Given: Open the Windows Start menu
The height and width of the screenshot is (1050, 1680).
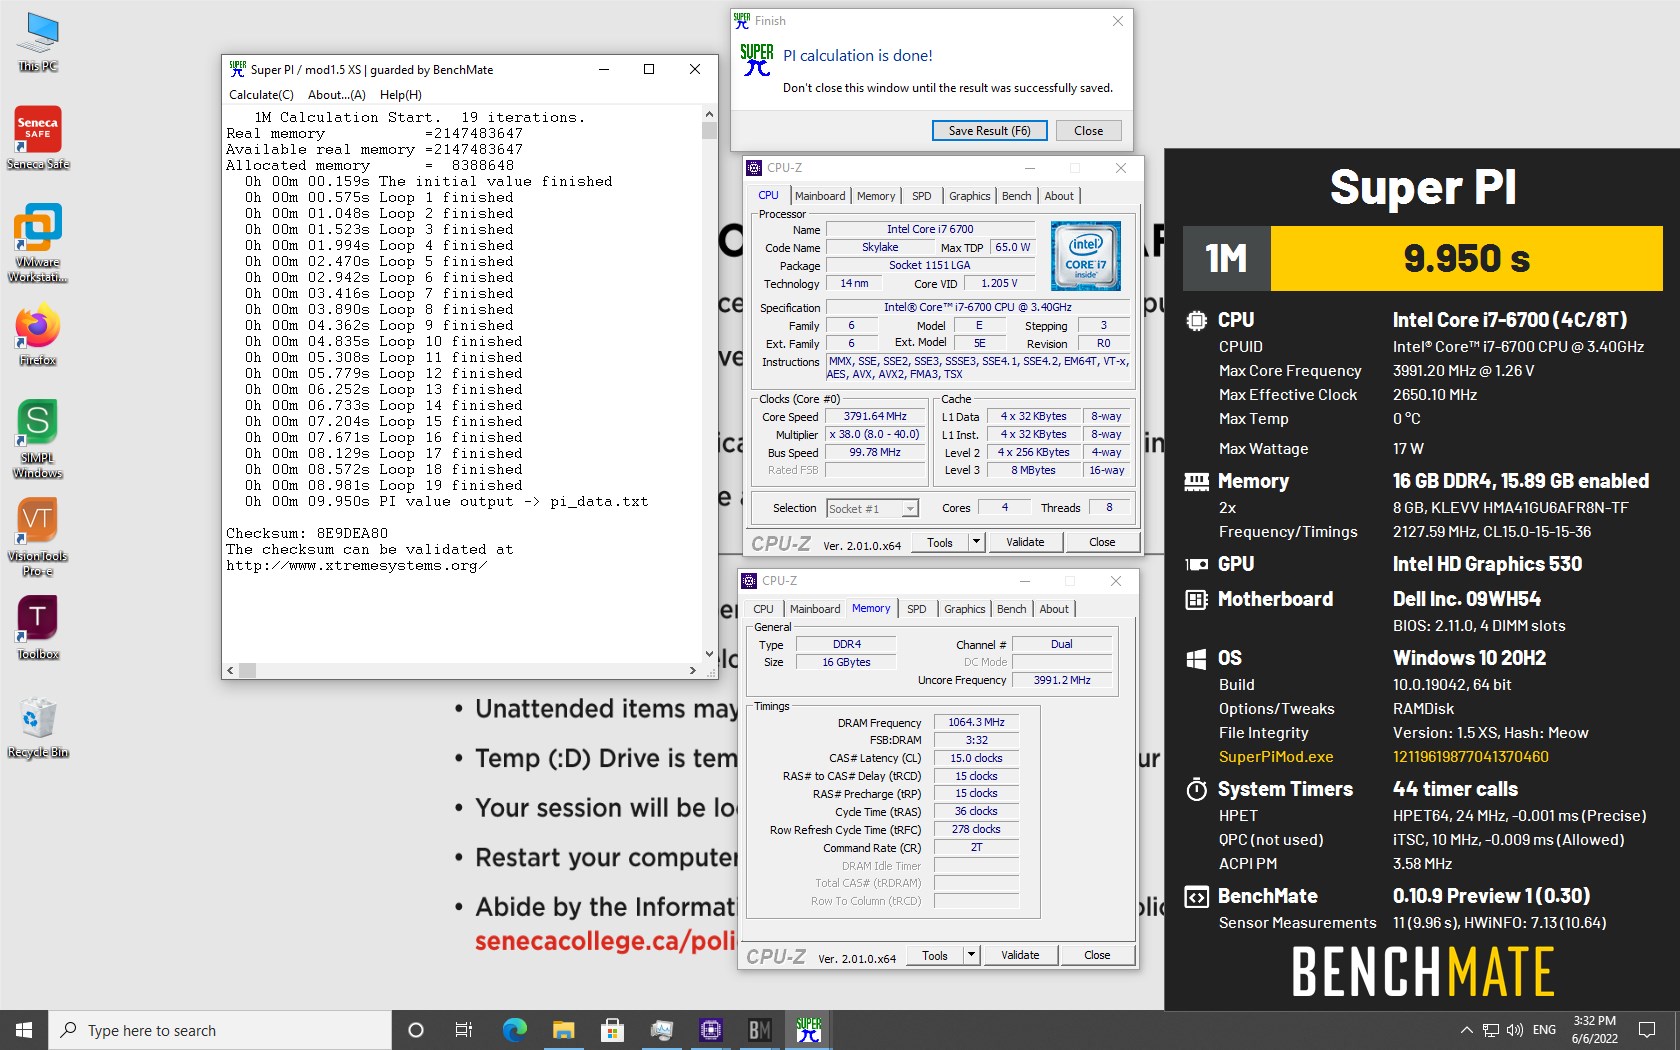Looking at the screenshot, I should [x=24, y=1030].
